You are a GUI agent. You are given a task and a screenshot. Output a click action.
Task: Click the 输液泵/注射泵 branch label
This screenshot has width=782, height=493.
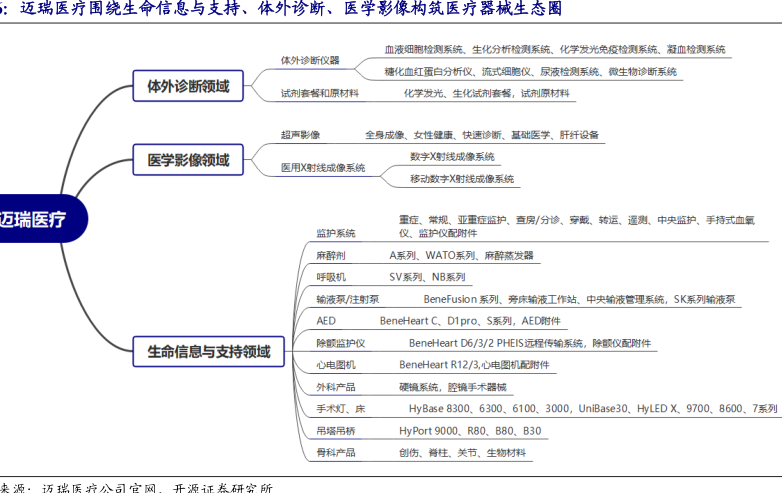point(348,300)
